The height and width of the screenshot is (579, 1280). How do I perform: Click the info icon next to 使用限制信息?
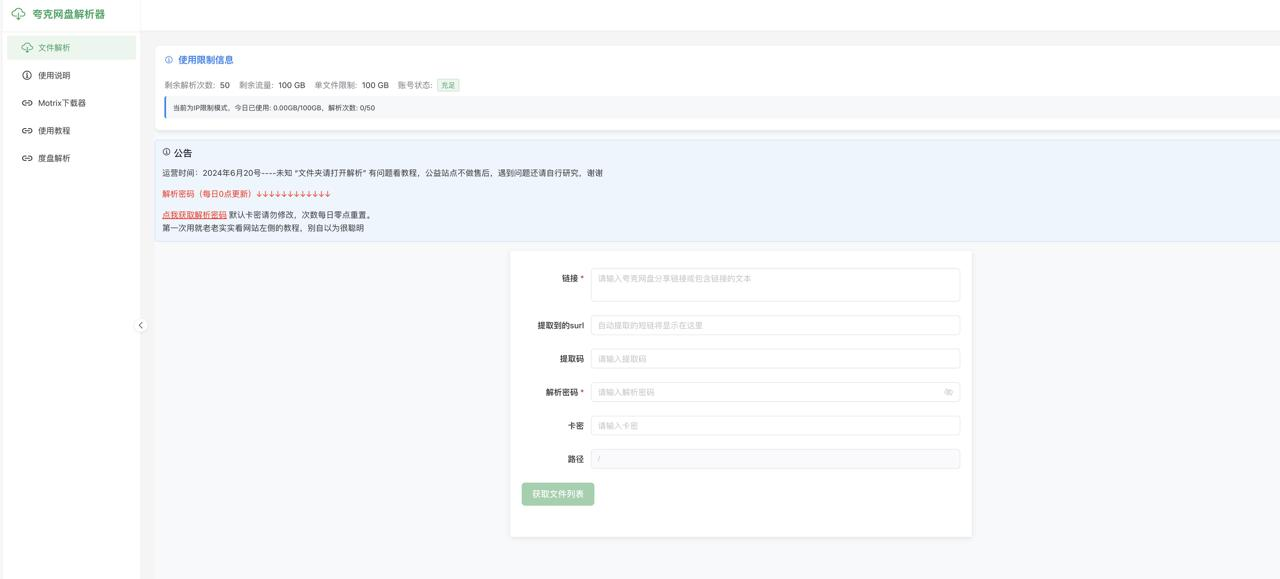(167, 59)
